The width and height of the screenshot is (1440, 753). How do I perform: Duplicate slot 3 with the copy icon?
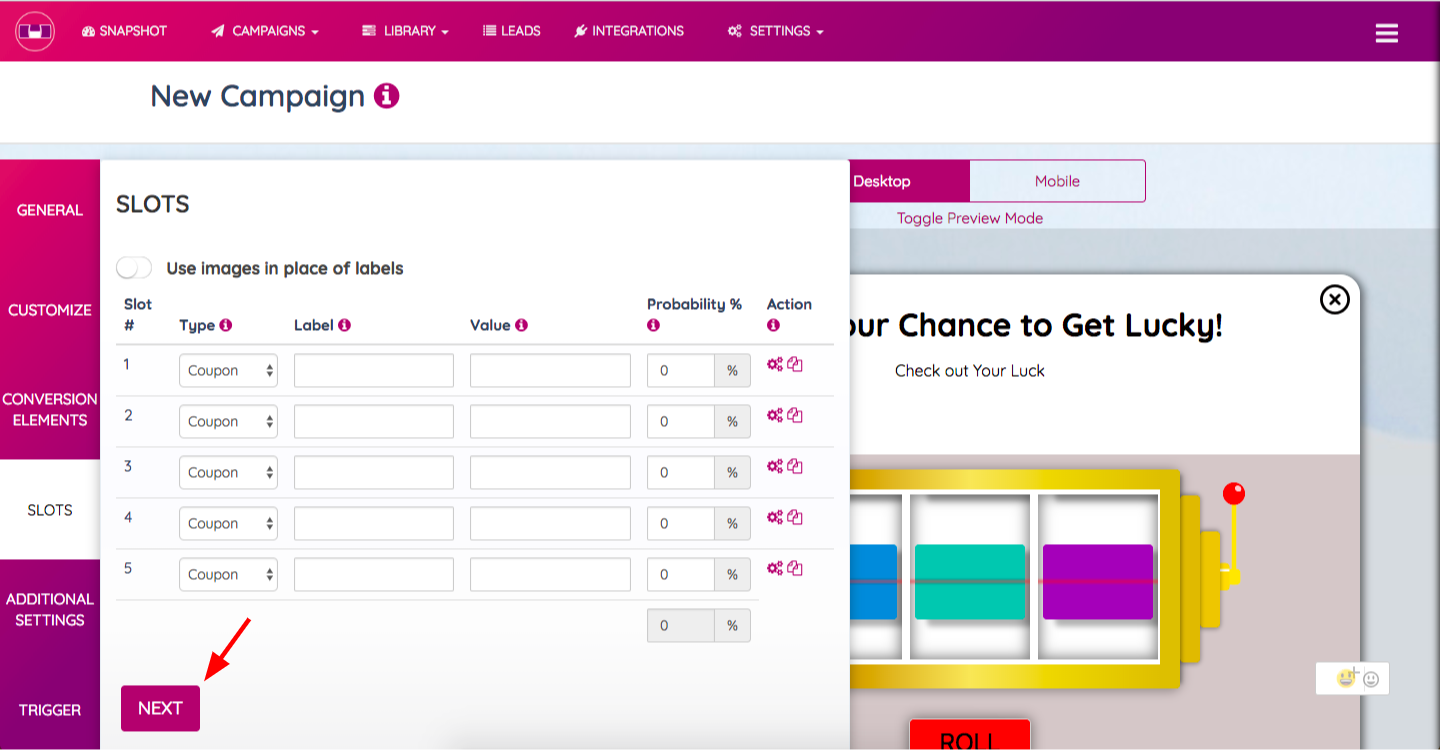click(795, 466)
